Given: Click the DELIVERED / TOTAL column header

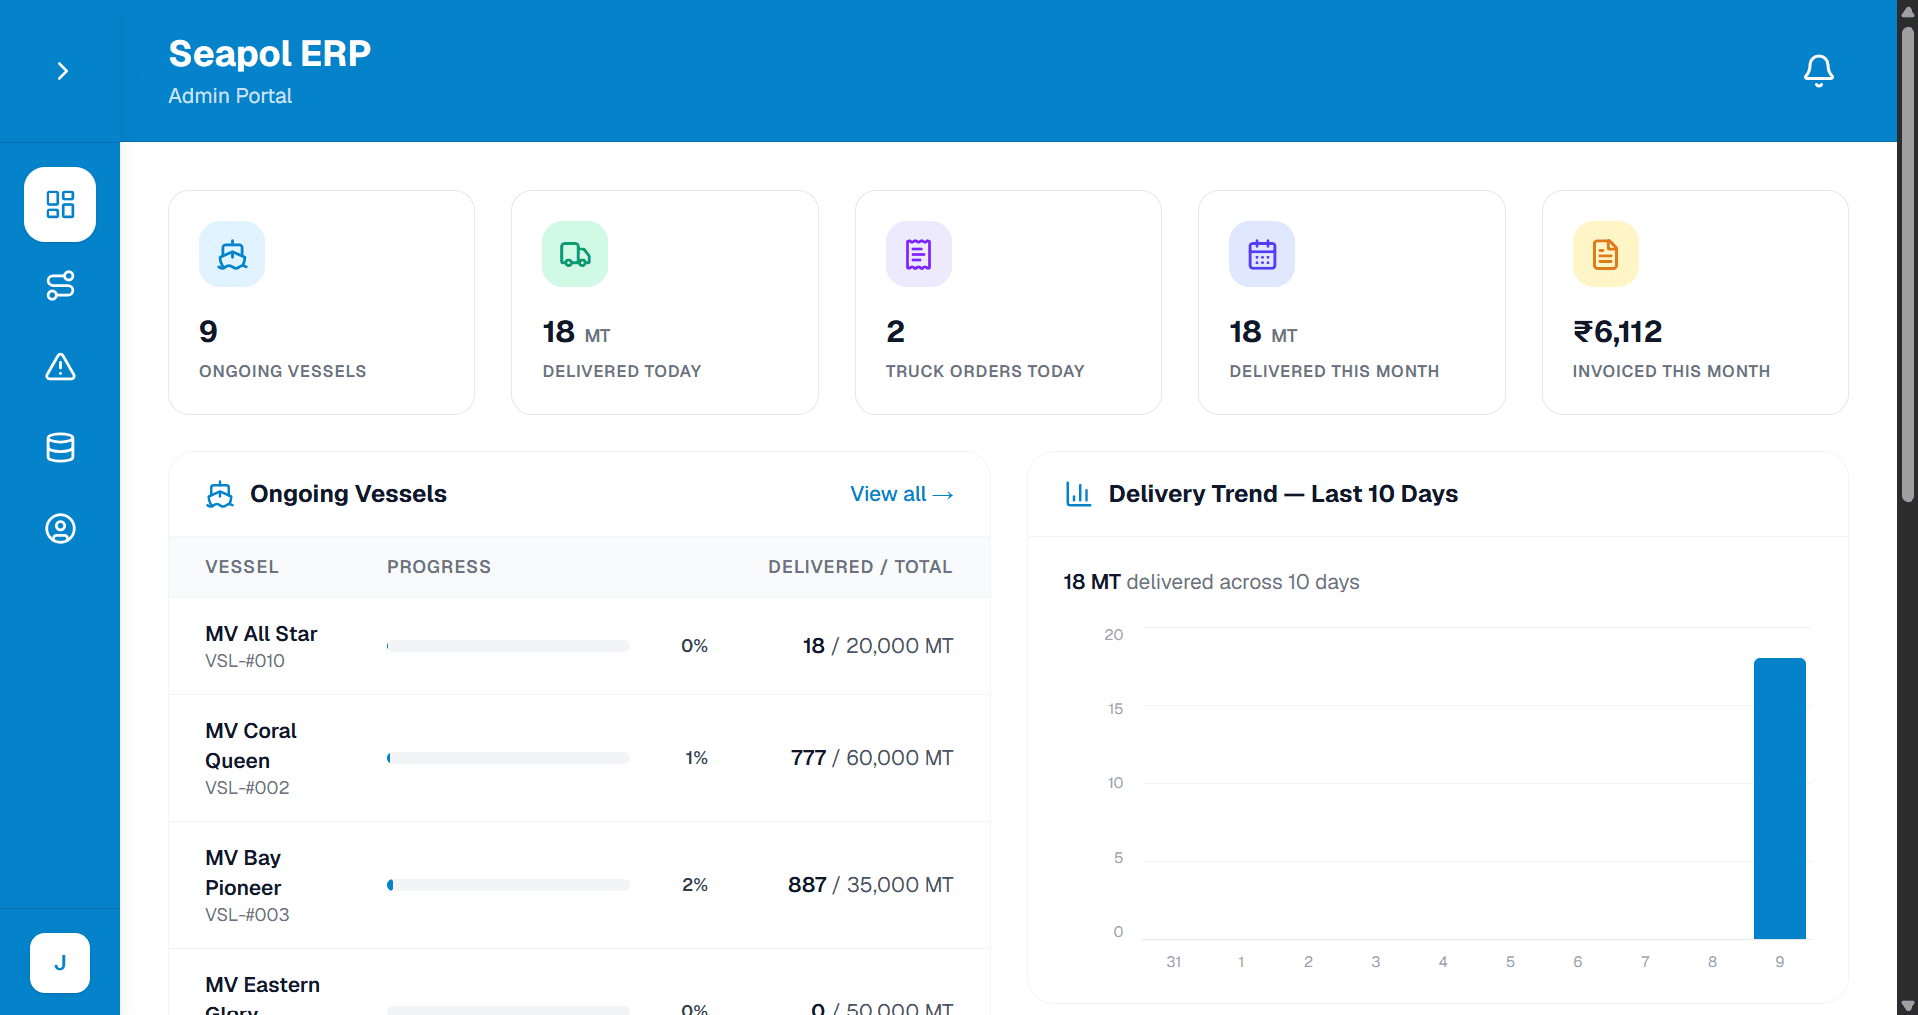Looking at the screenshot, I should coord(860,567).
